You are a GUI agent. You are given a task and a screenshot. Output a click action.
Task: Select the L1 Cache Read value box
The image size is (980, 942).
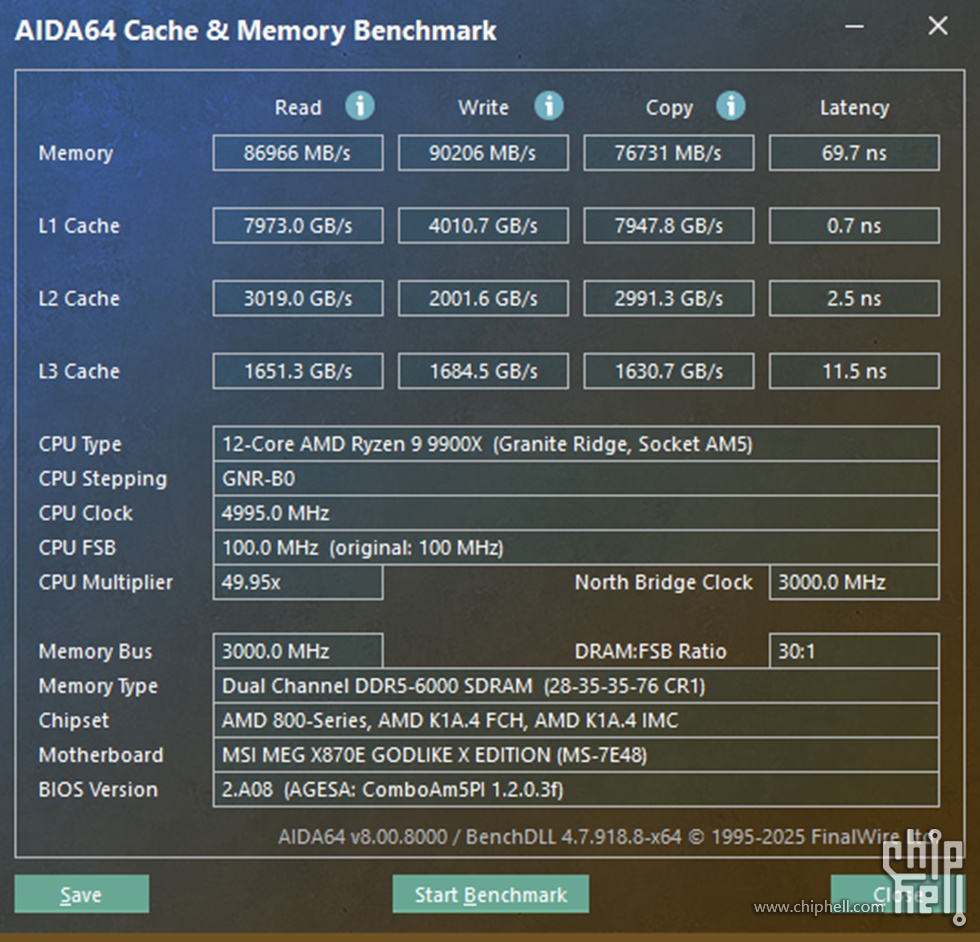(x=298, y=226)
